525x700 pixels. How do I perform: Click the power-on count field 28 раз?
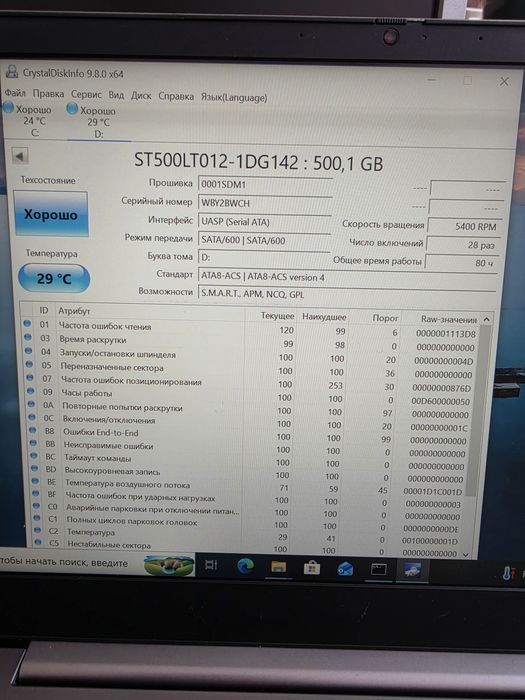point(463,245)
